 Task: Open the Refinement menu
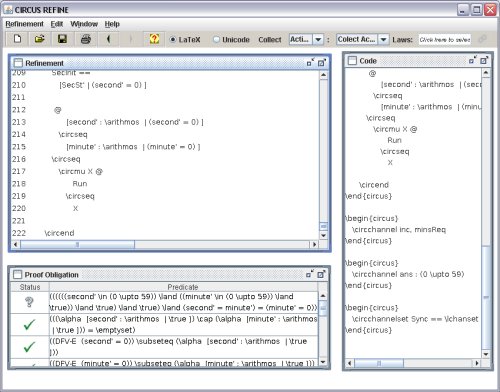(24, 24)
